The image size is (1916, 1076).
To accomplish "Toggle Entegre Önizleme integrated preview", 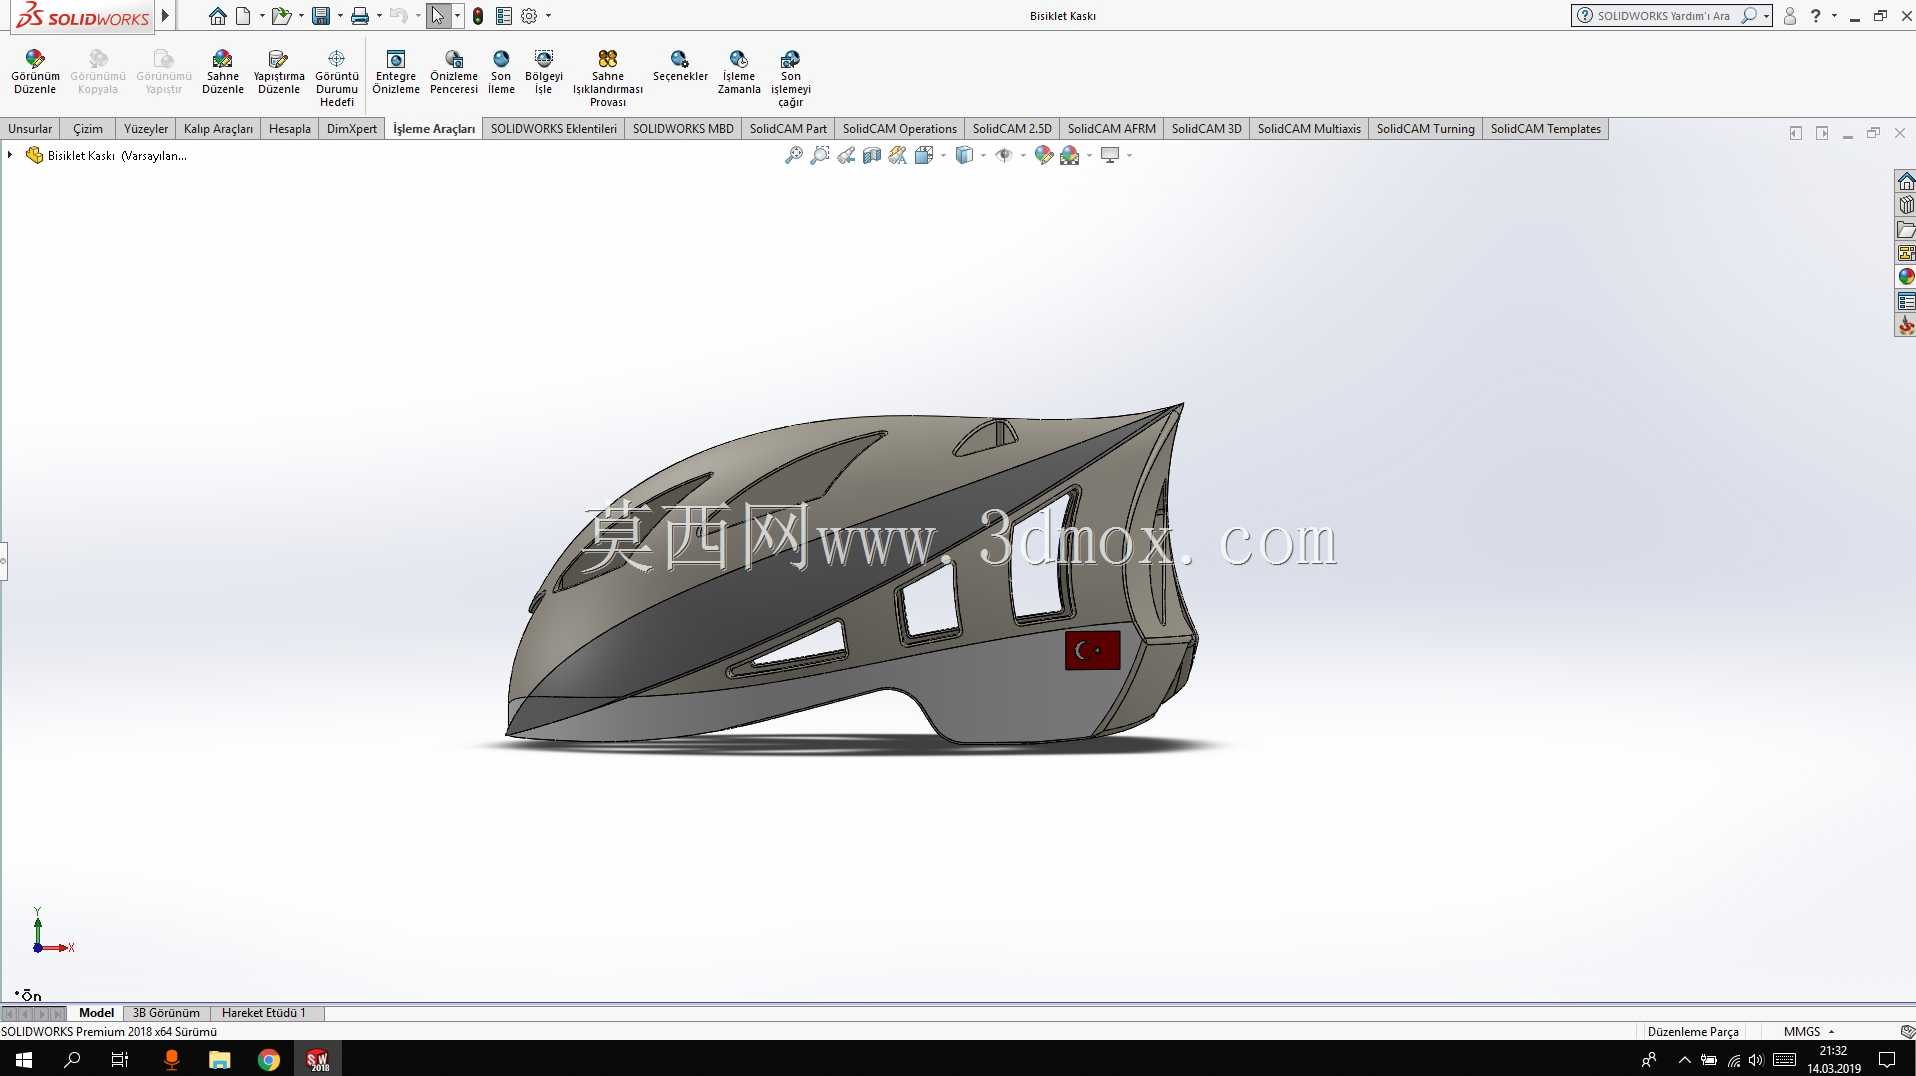I will (x=396, y=72).
